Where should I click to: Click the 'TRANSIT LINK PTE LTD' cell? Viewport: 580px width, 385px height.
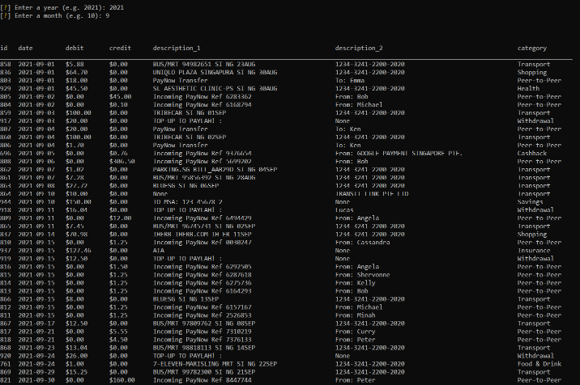372,194
